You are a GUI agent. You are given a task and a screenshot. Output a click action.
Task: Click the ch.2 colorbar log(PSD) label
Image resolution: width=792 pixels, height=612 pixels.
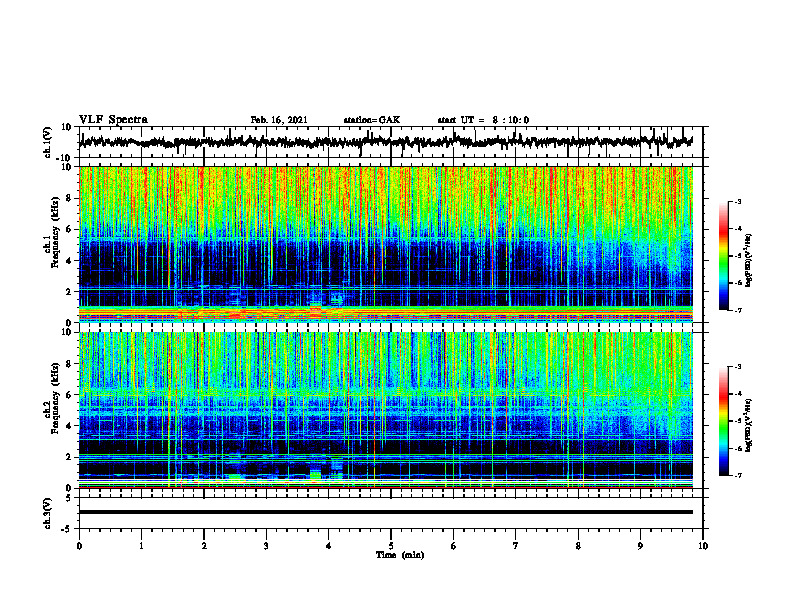(x=749, y=425)
